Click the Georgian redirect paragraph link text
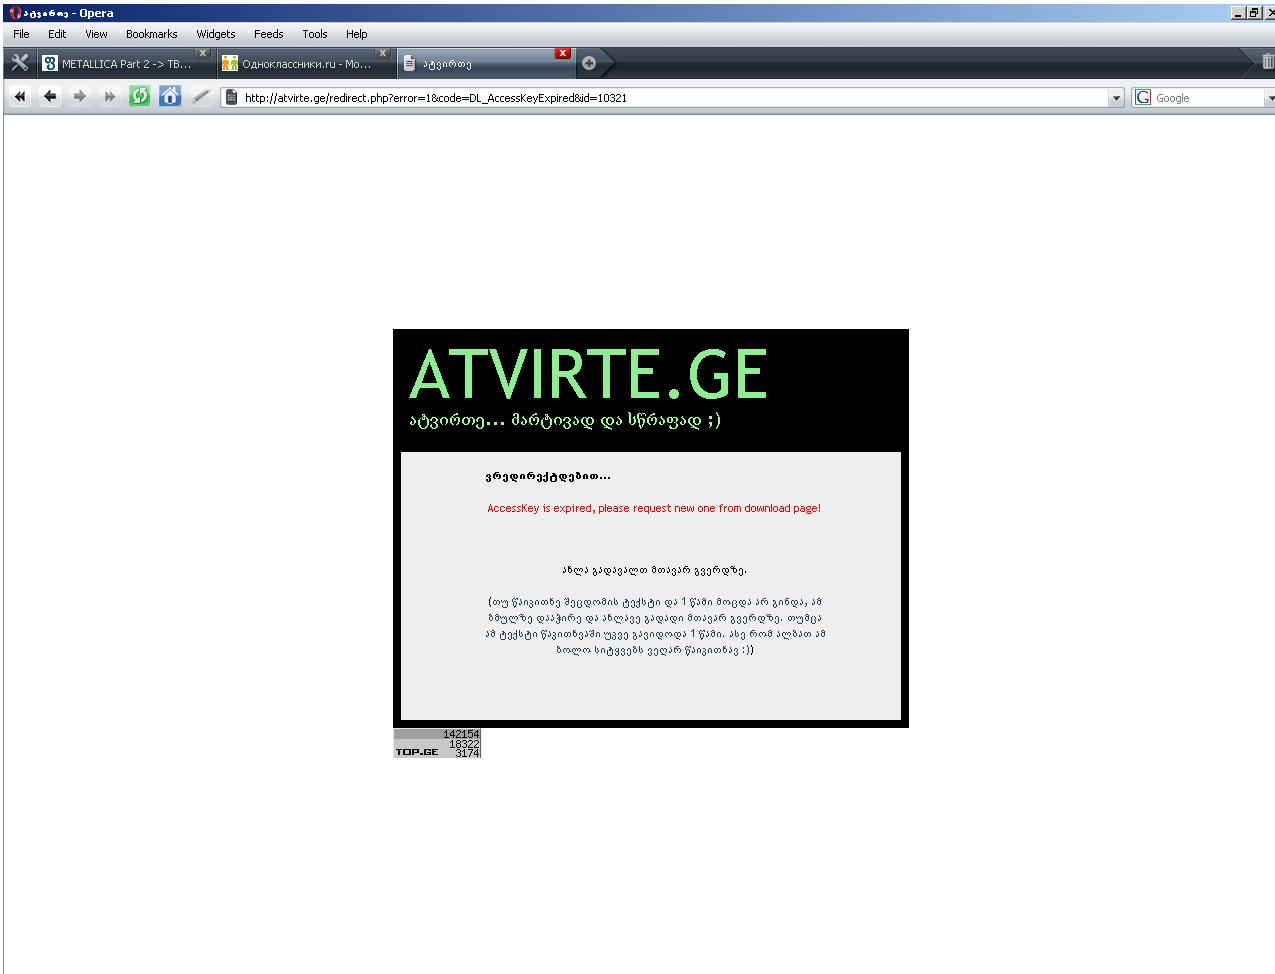The height and width of the screenshot is (974, 1275). click(x=655, y=626)
